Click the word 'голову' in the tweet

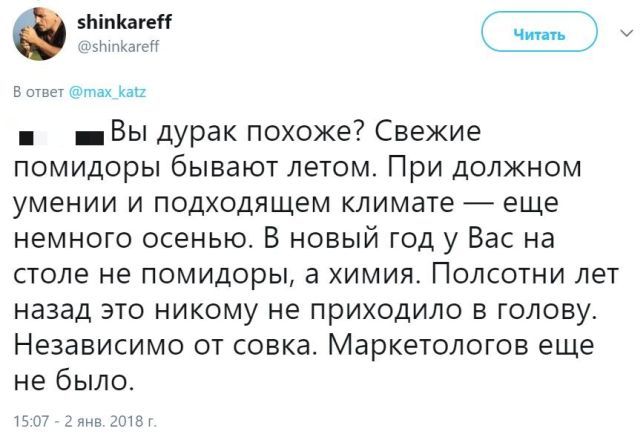[x=546, y=311]
